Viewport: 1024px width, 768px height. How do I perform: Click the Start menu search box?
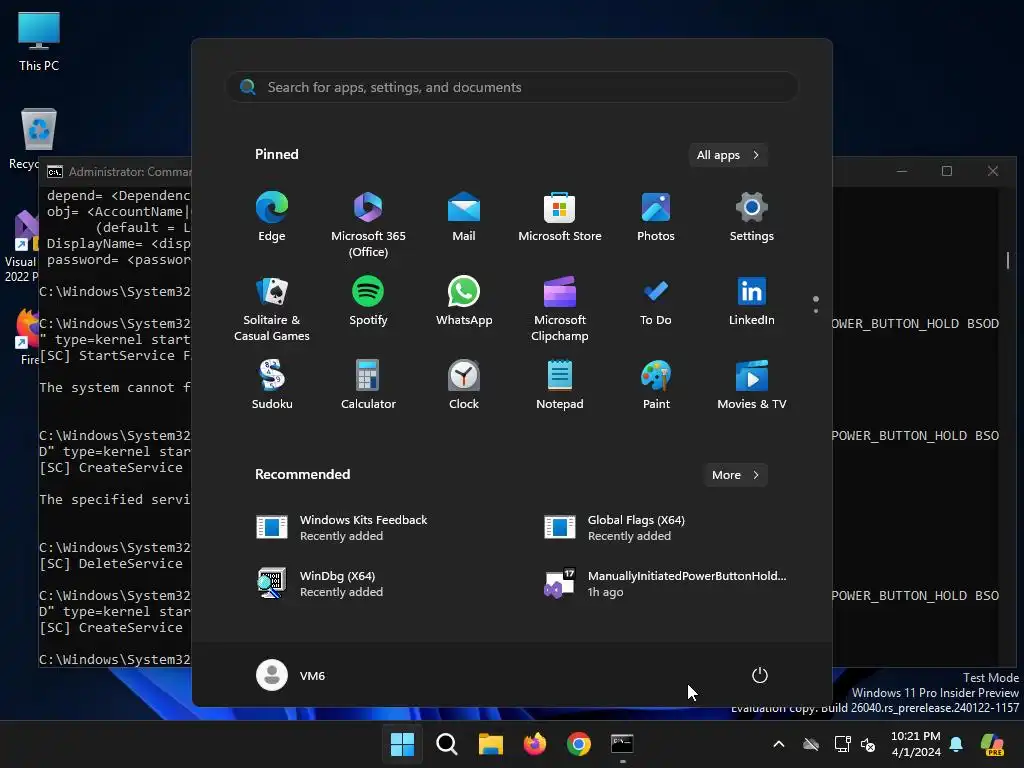tap(511, 87)
